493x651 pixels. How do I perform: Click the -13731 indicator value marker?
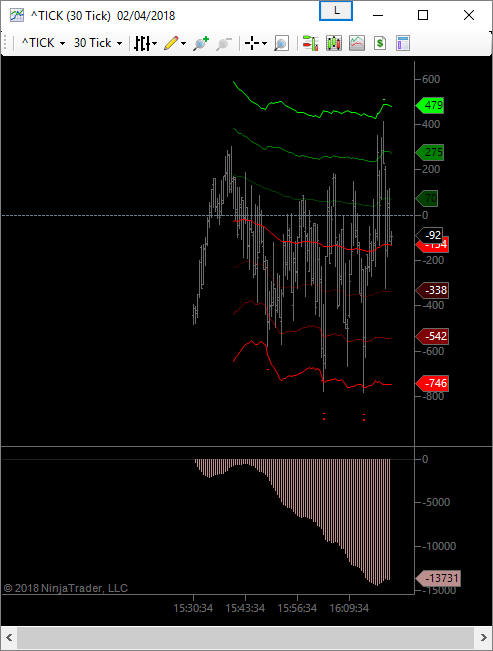[x=438, y=578]
